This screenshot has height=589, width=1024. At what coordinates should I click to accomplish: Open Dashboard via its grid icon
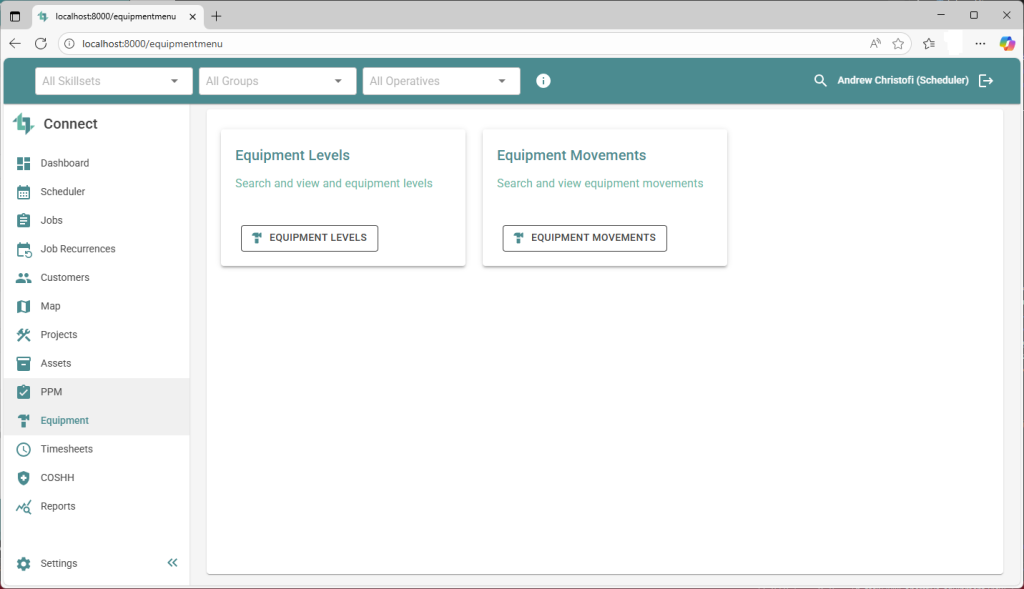[x=24, y=163]
